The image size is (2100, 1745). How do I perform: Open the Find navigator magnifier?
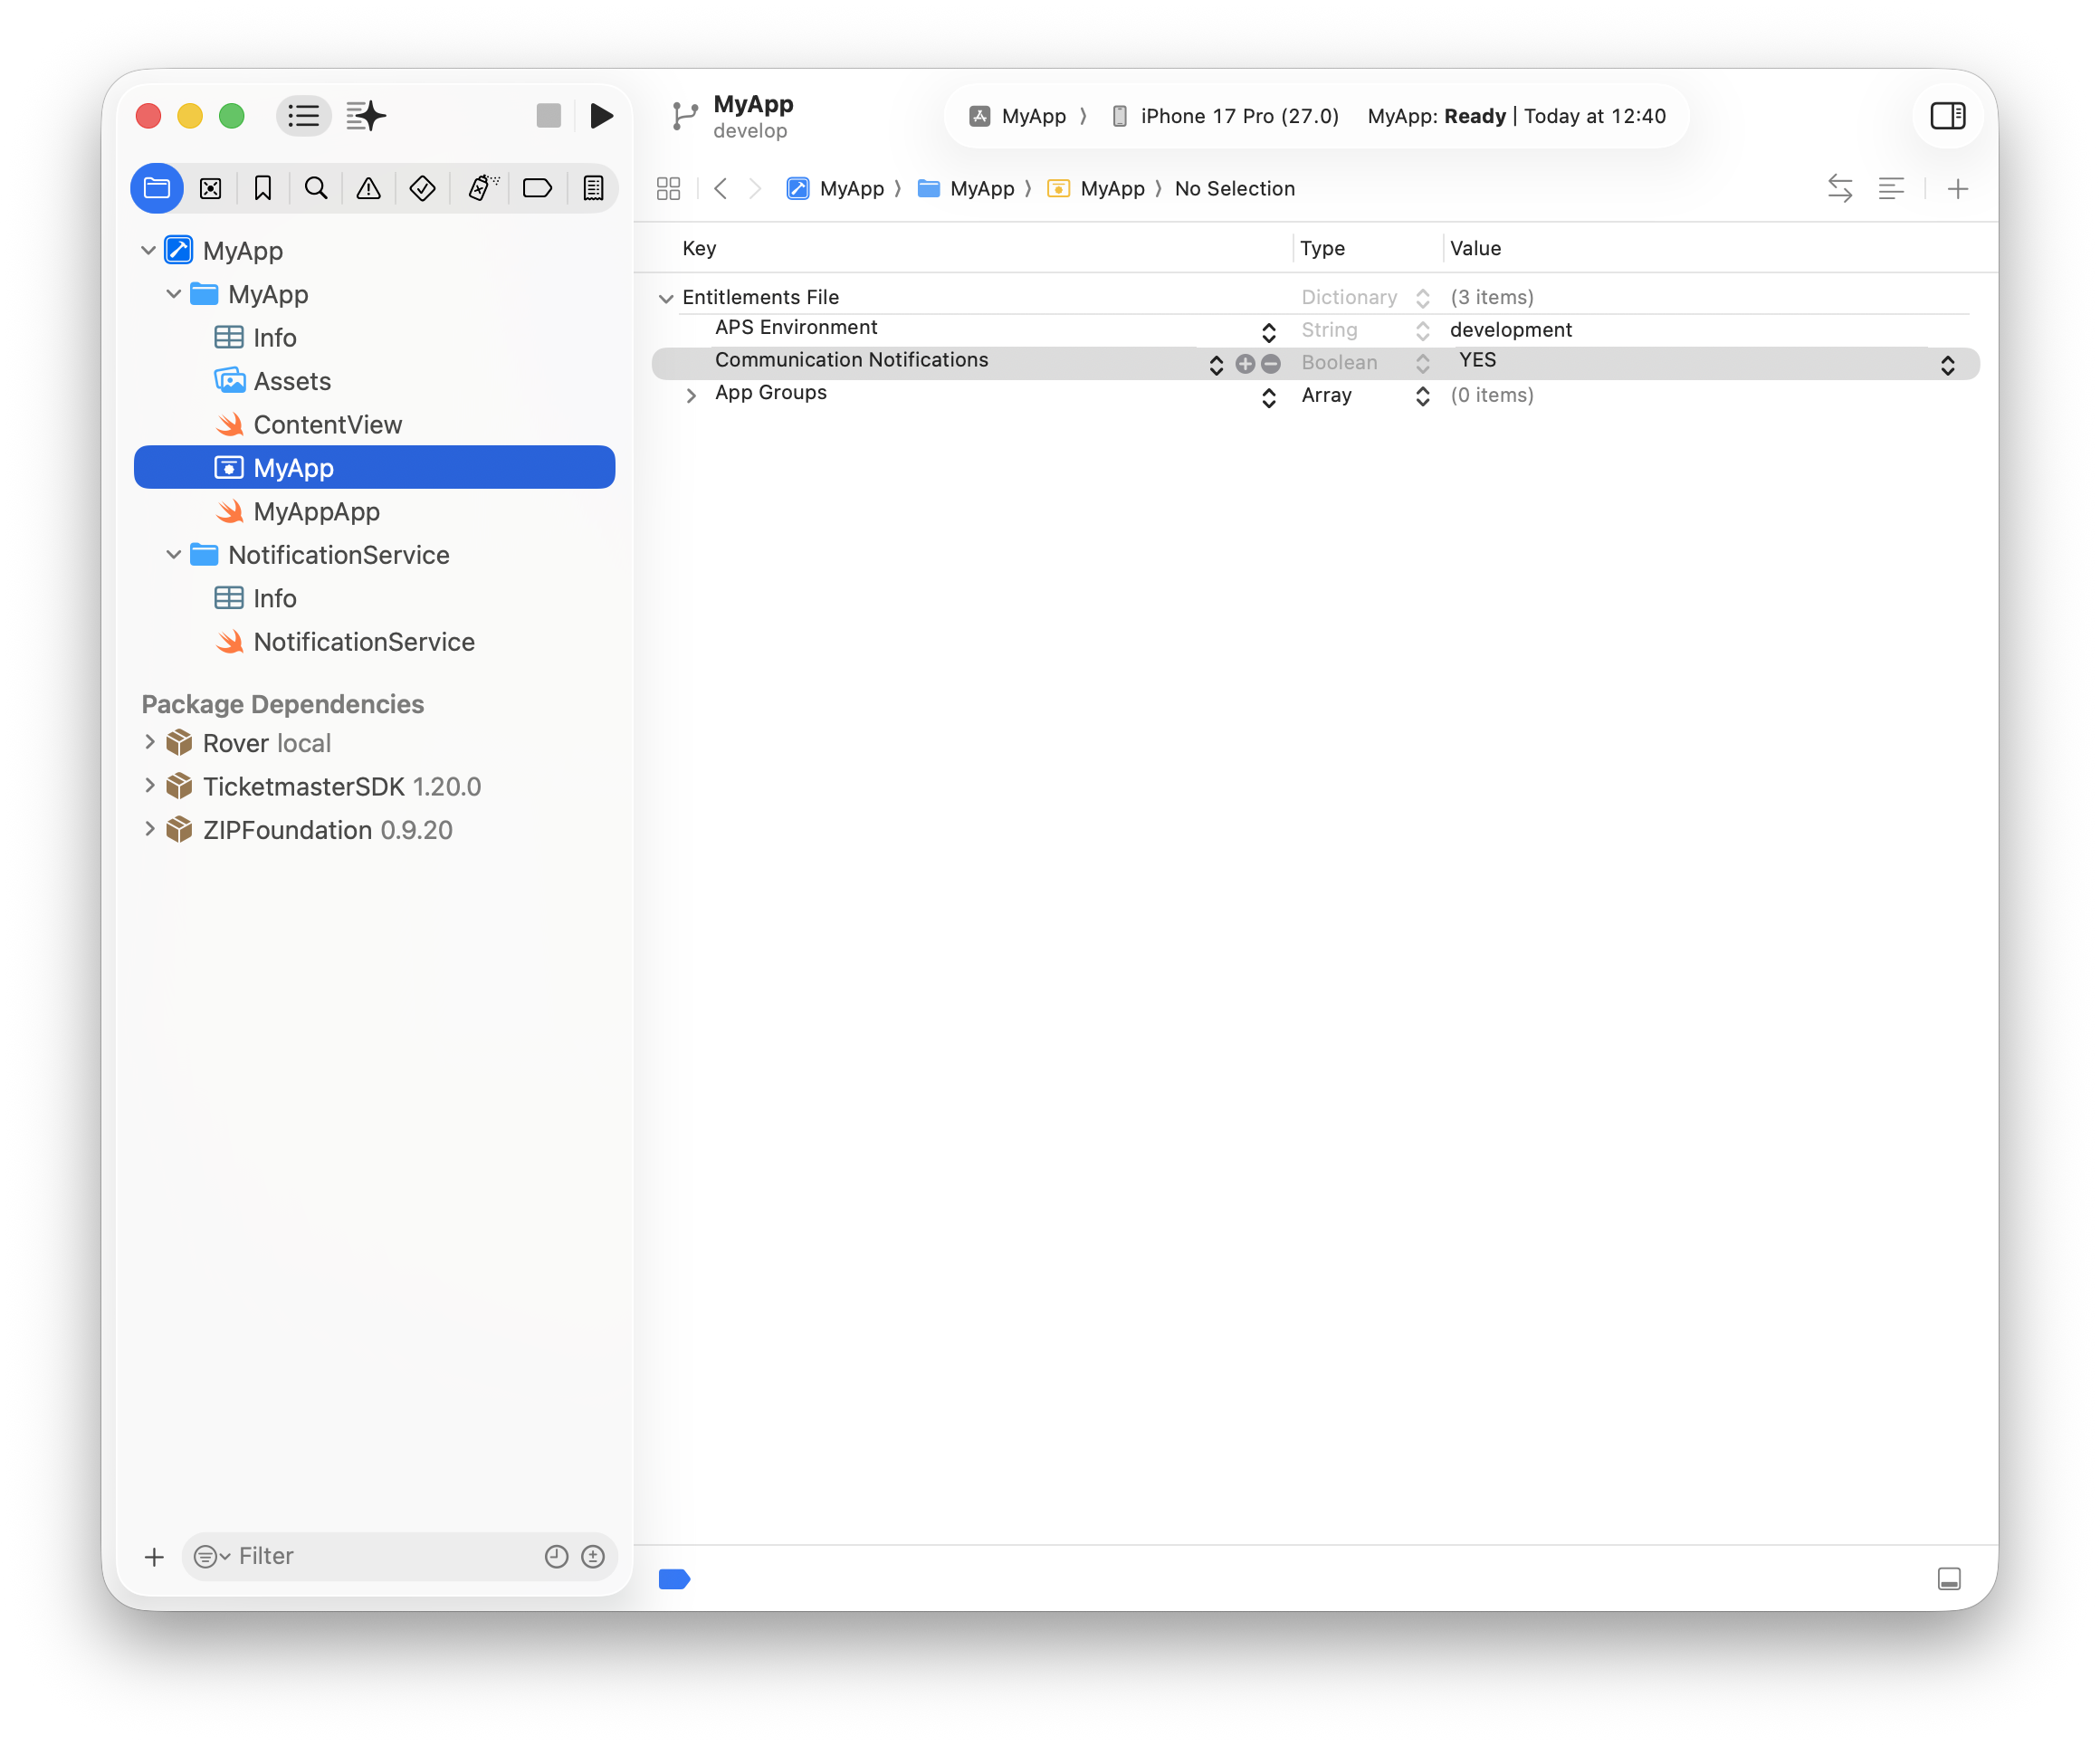pyautogui.click(x=316, y=188)
